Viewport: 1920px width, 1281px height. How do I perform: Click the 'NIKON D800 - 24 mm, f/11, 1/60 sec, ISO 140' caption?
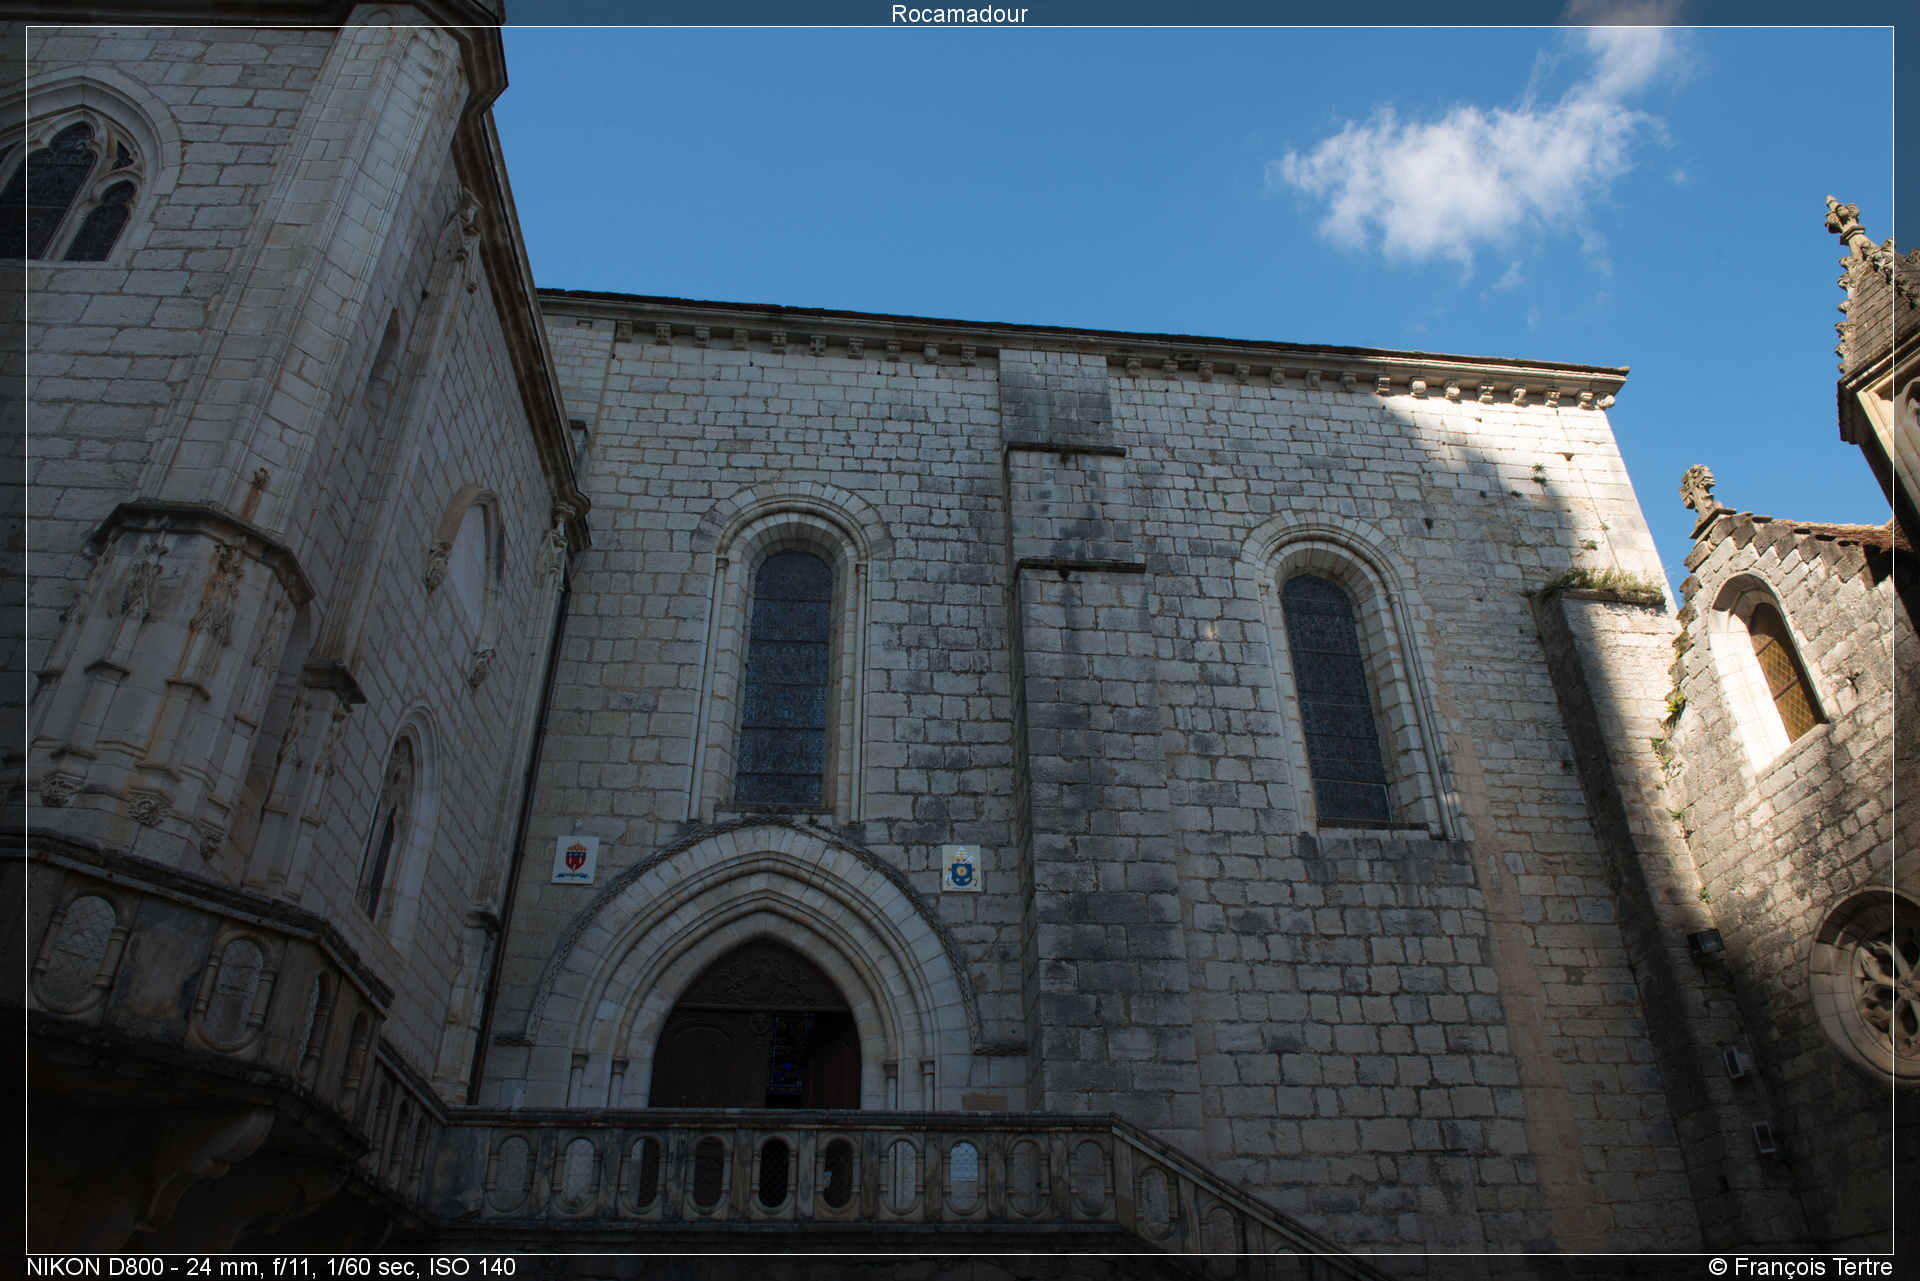pyautogui.click(x=271, y=1267)
